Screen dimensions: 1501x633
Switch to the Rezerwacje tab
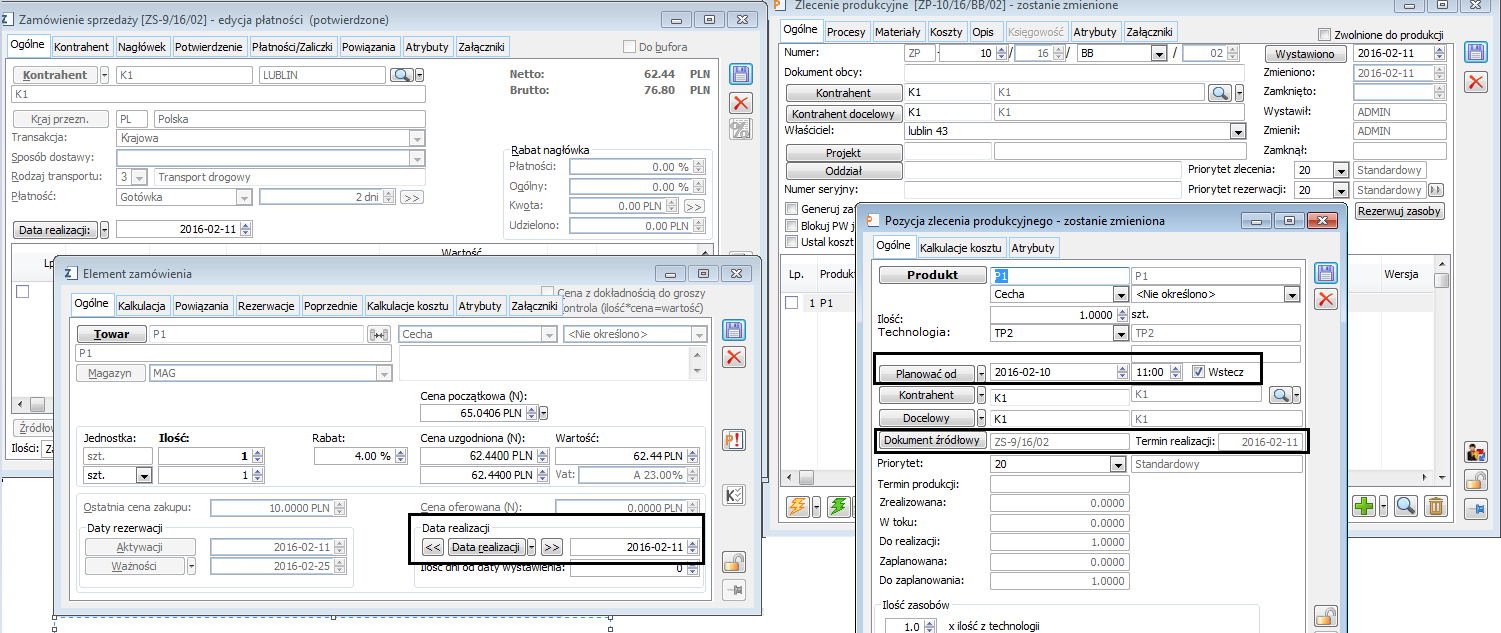tap(266, 306)
